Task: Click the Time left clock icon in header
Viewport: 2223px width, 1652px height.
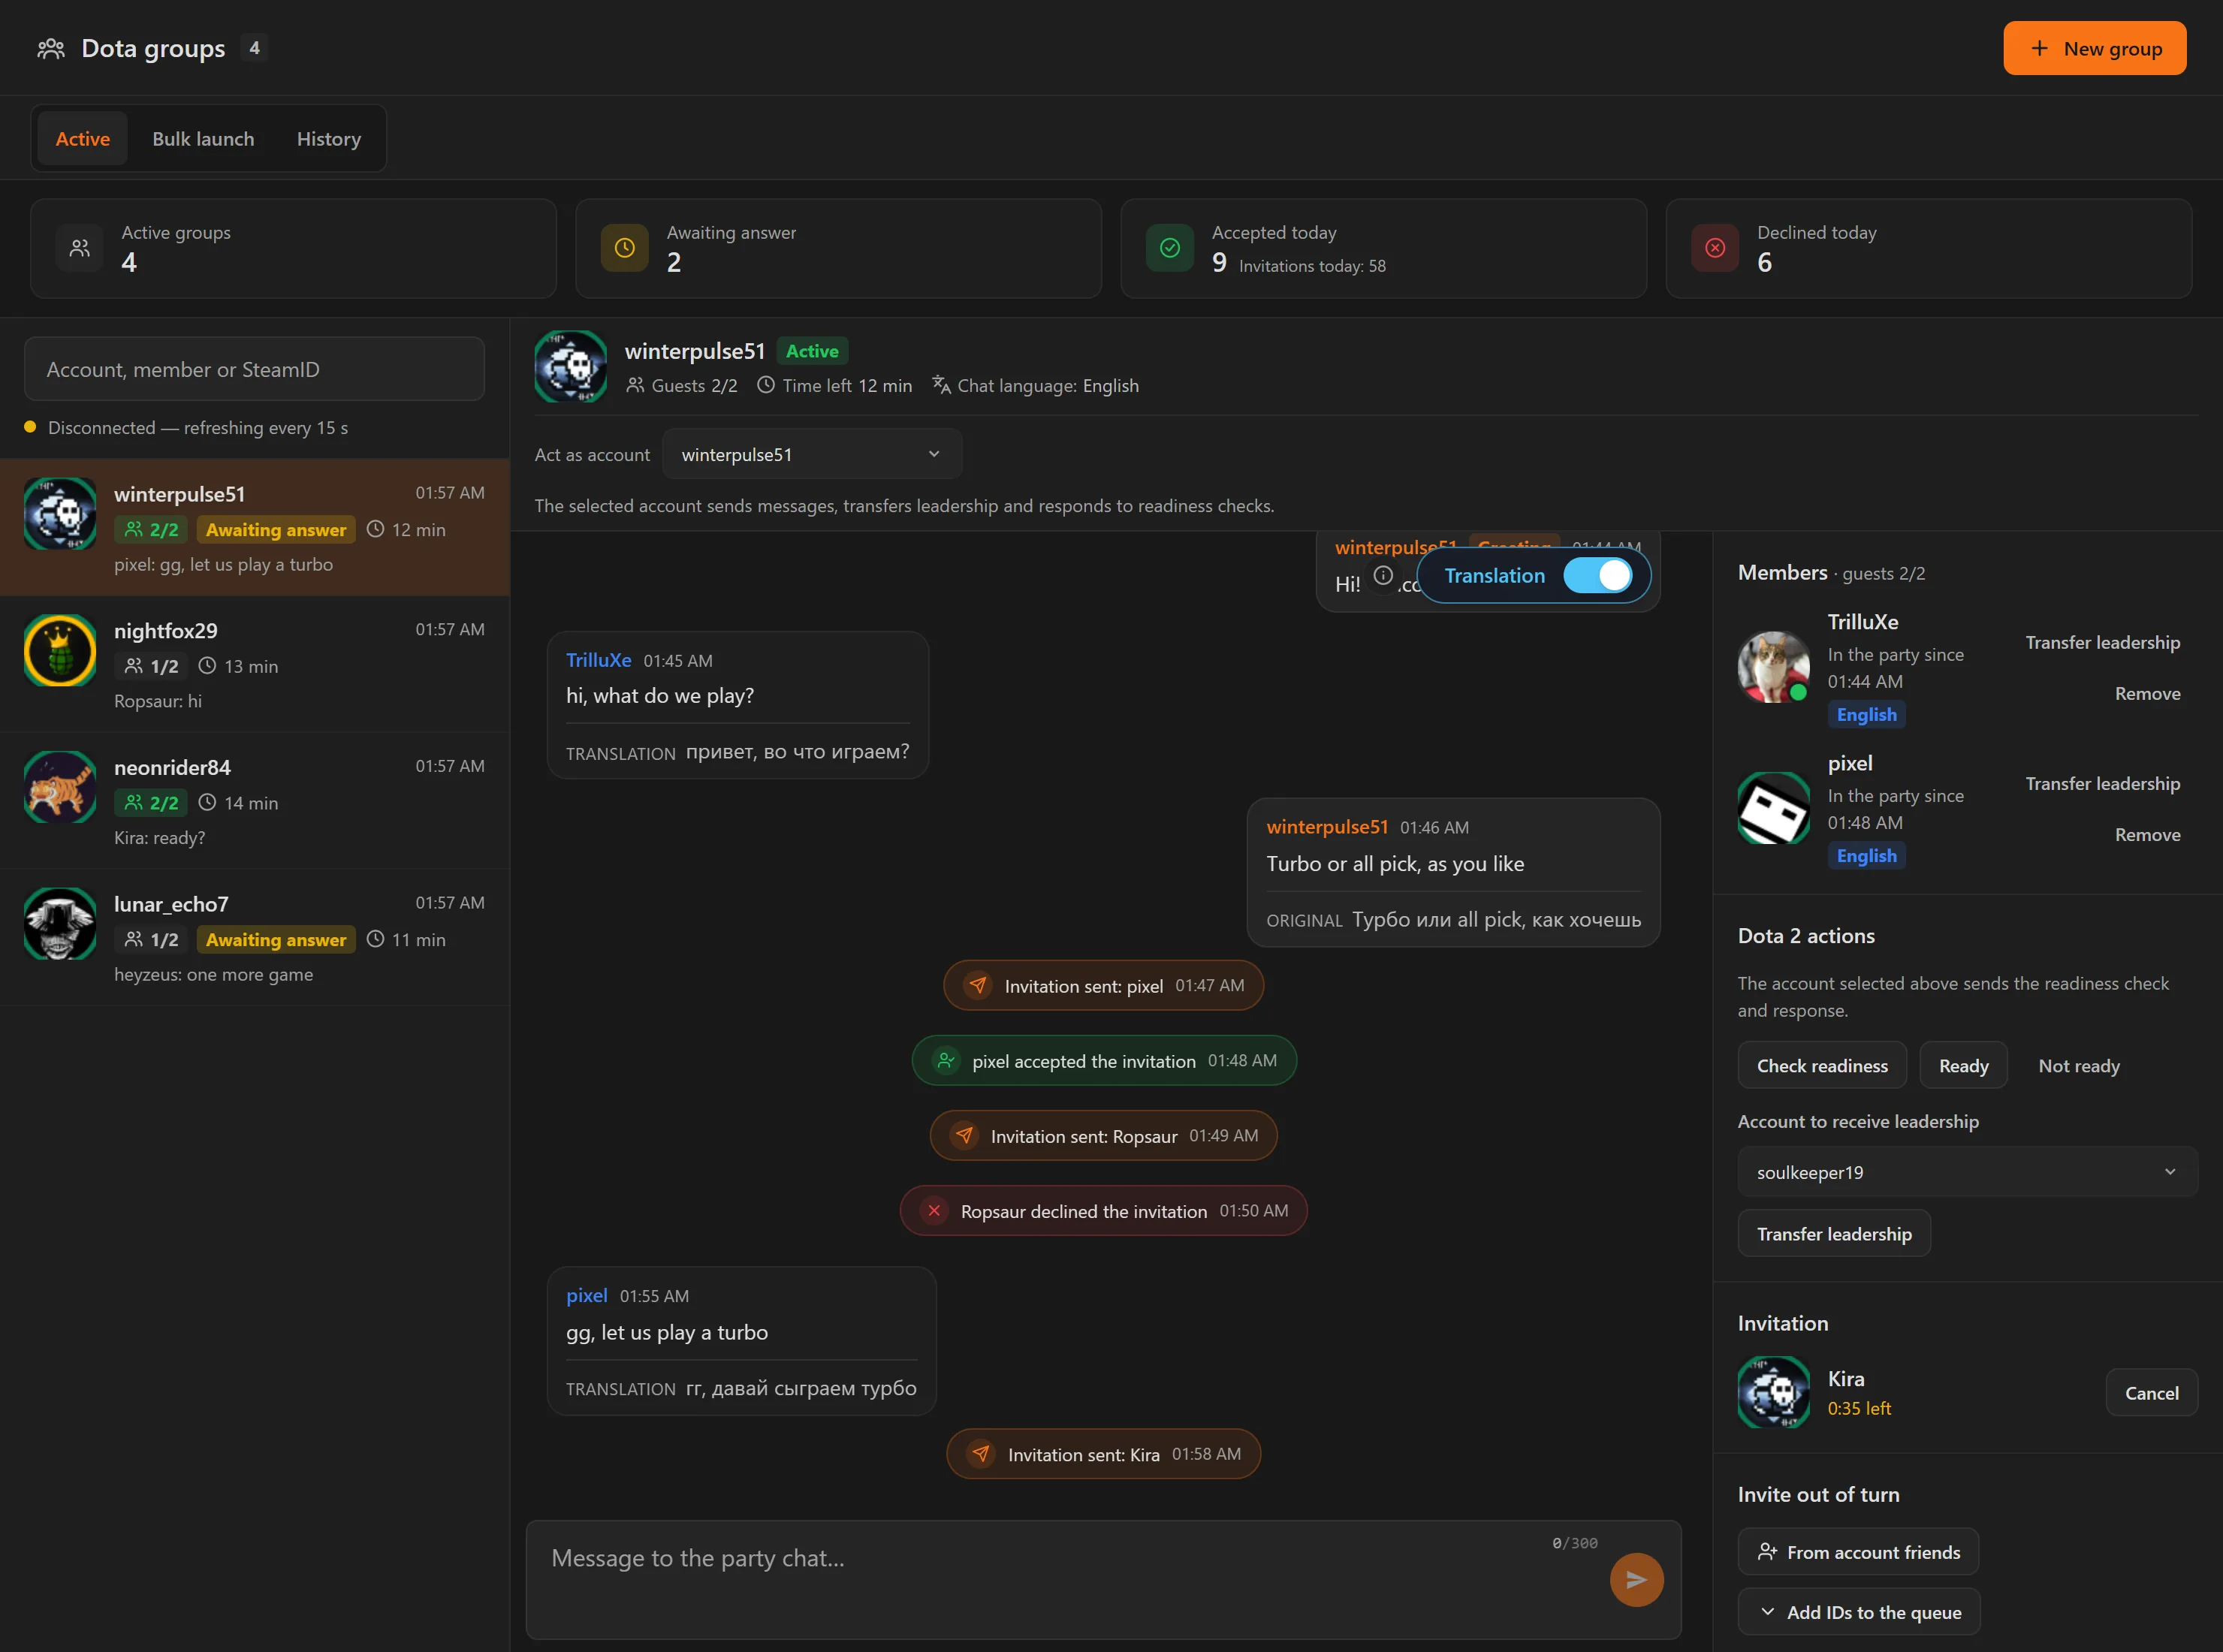Action: (766, 385)
